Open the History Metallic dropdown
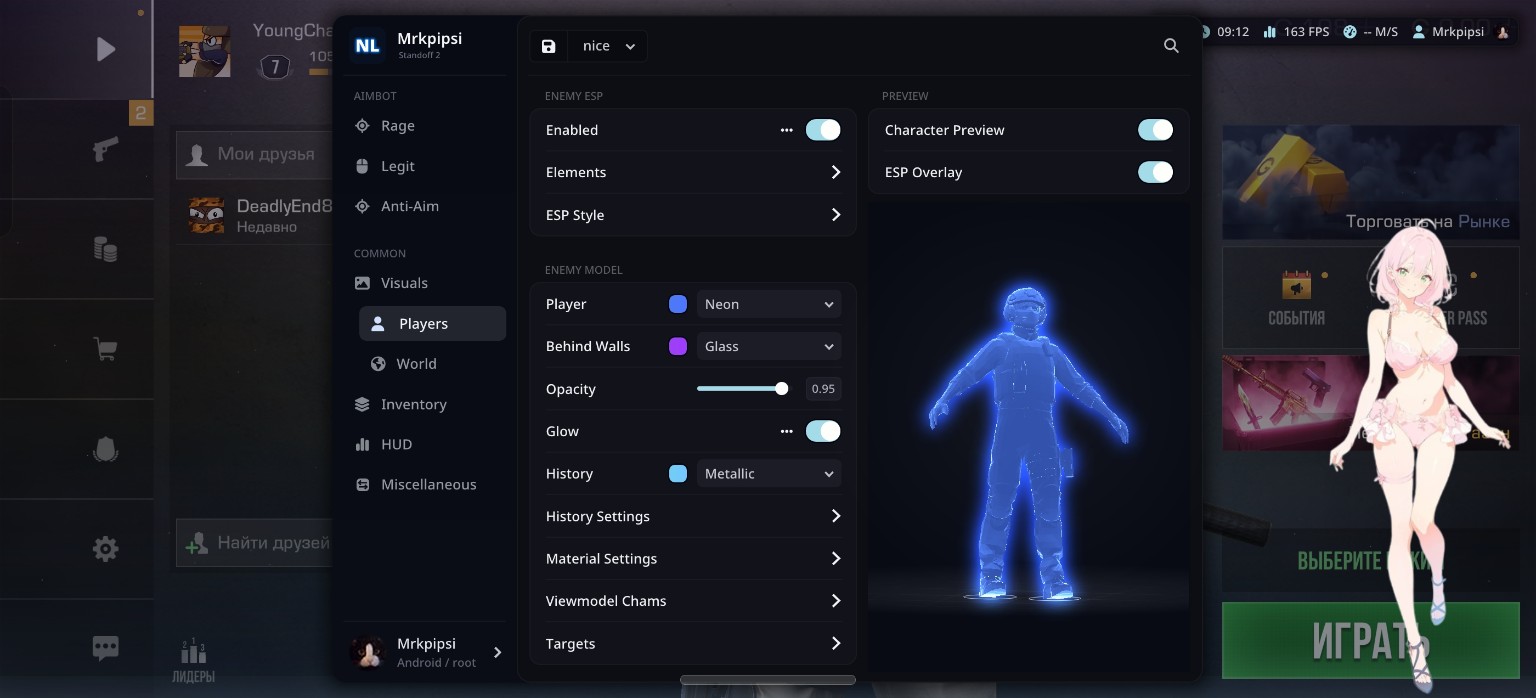This screenshot has height=698, width=1536. [769, 473]
